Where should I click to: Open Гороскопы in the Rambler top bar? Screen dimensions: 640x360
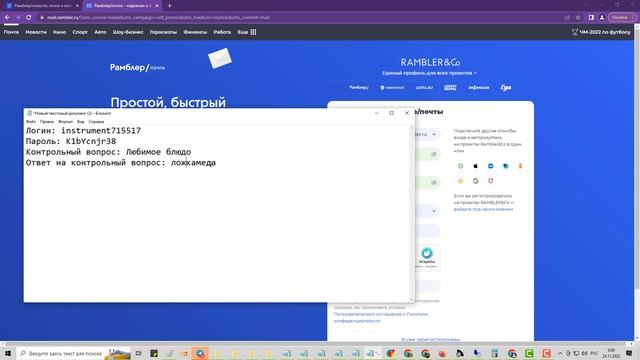point(163,32)
